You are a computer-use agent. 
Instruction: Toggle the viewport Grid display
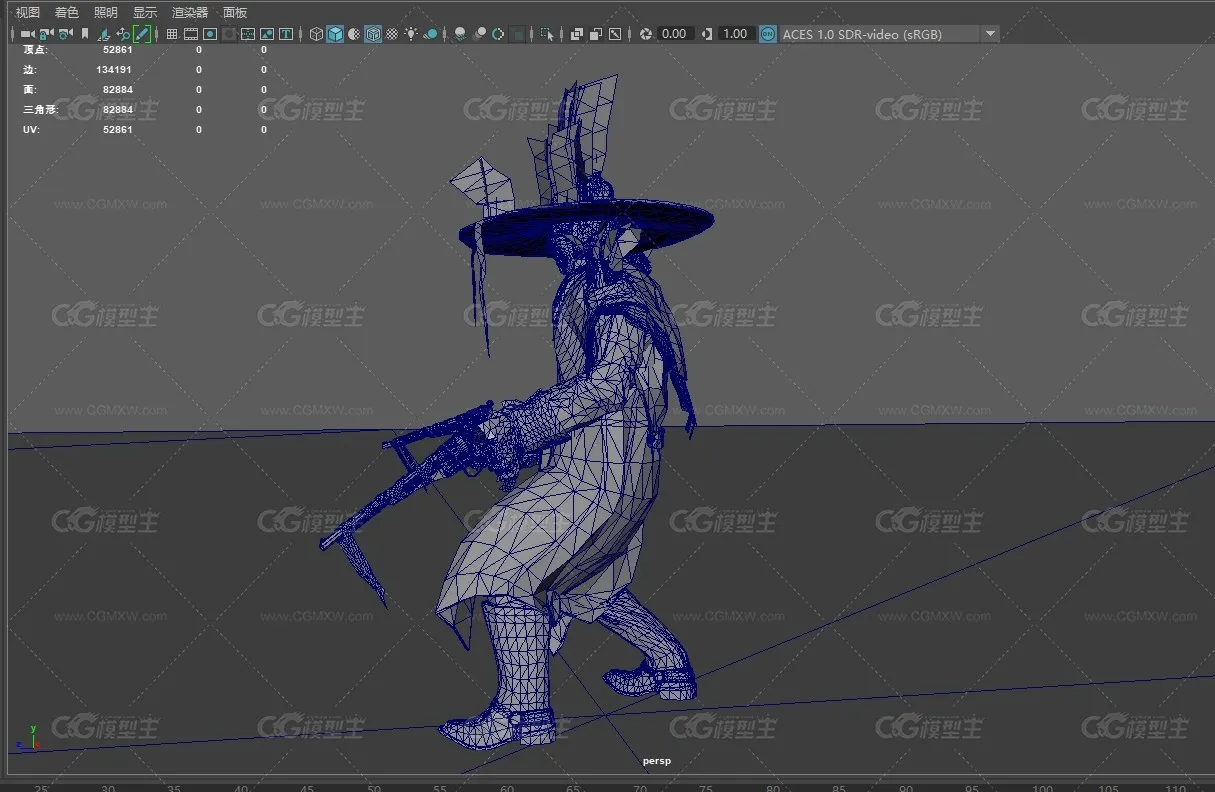tap(172, 34)
